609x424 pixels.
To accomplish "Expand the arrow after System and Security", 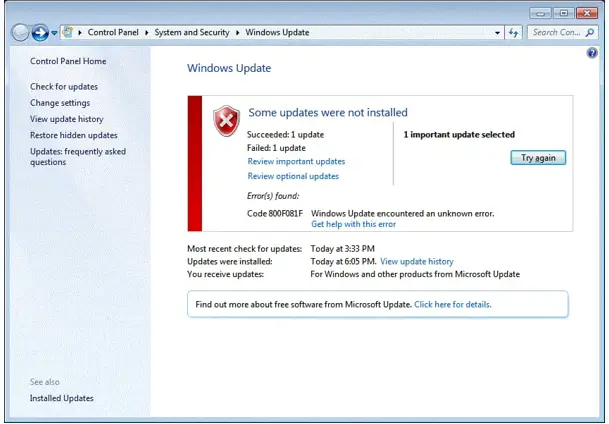I will click(238, 33).
